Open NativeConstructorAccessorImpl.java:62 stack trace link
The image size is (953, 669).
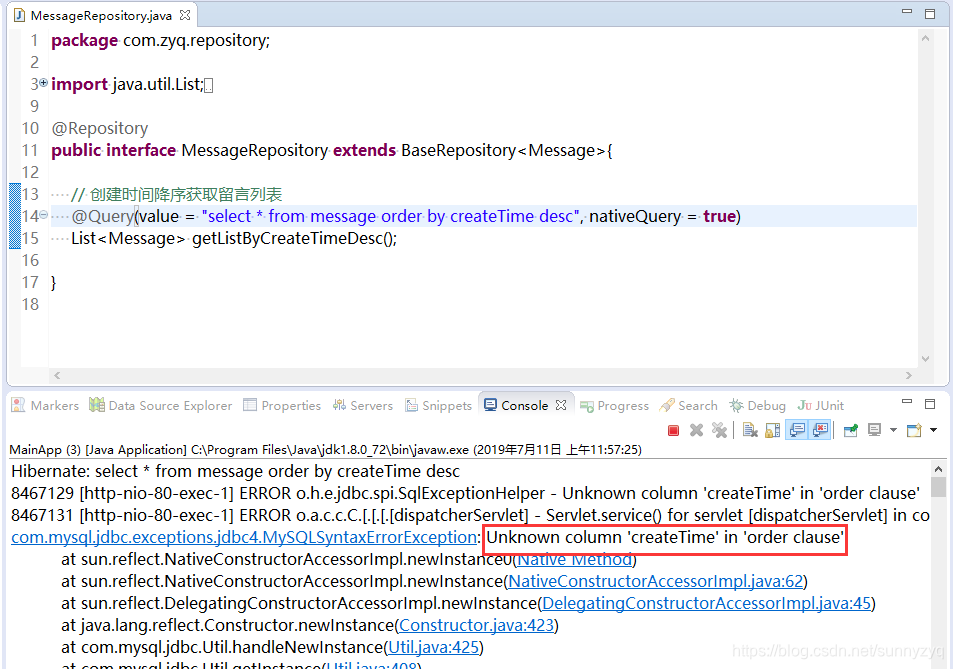coord(659,581)
